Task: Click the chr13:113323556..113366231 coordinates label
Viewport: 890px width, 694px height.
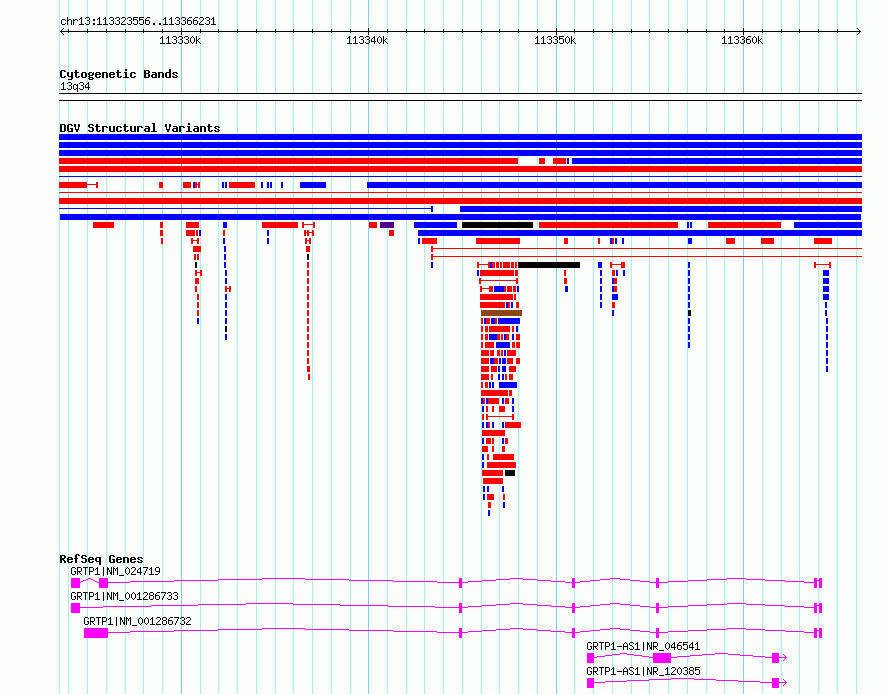Action: [x=138, y=22]
